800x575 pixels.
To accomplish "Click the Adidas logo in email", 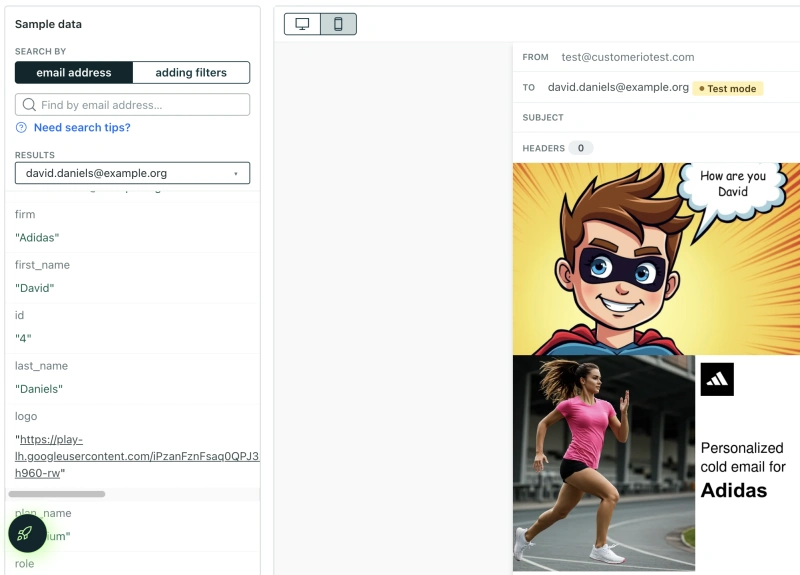I will pos(717,379).
